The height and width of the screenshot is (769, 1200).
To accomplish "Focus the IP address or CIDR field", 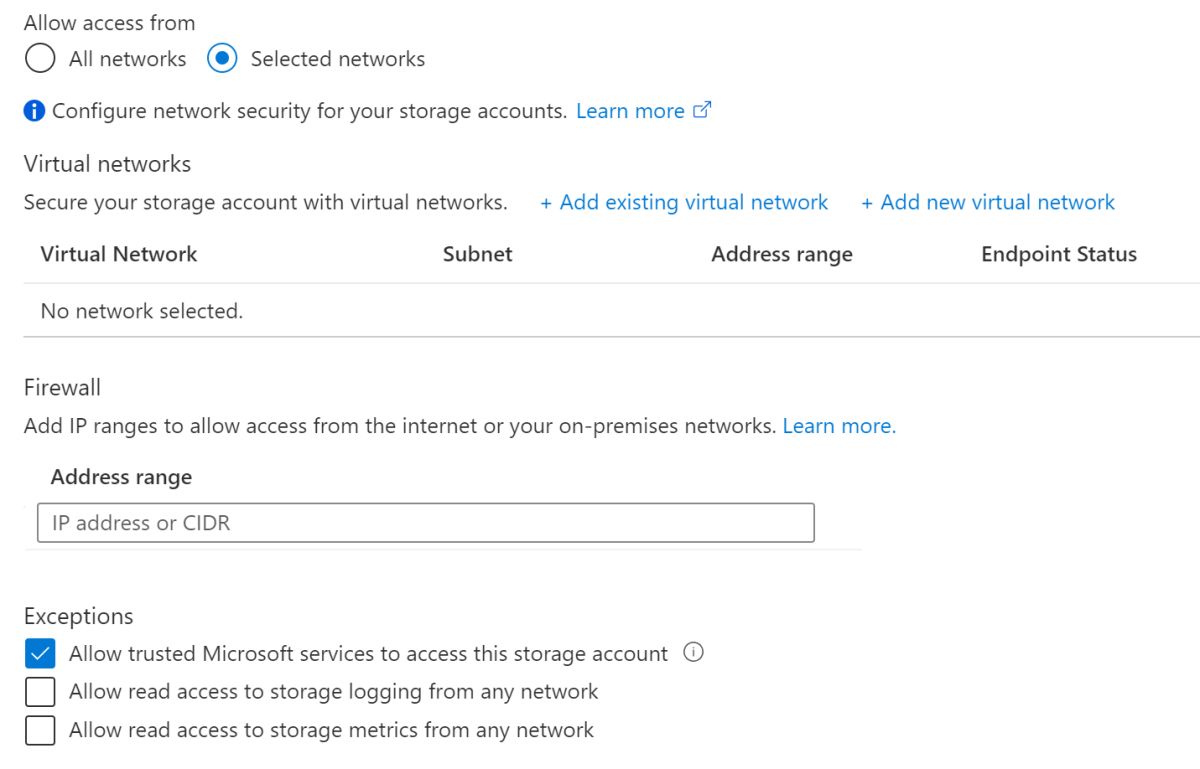I will 425,523.
